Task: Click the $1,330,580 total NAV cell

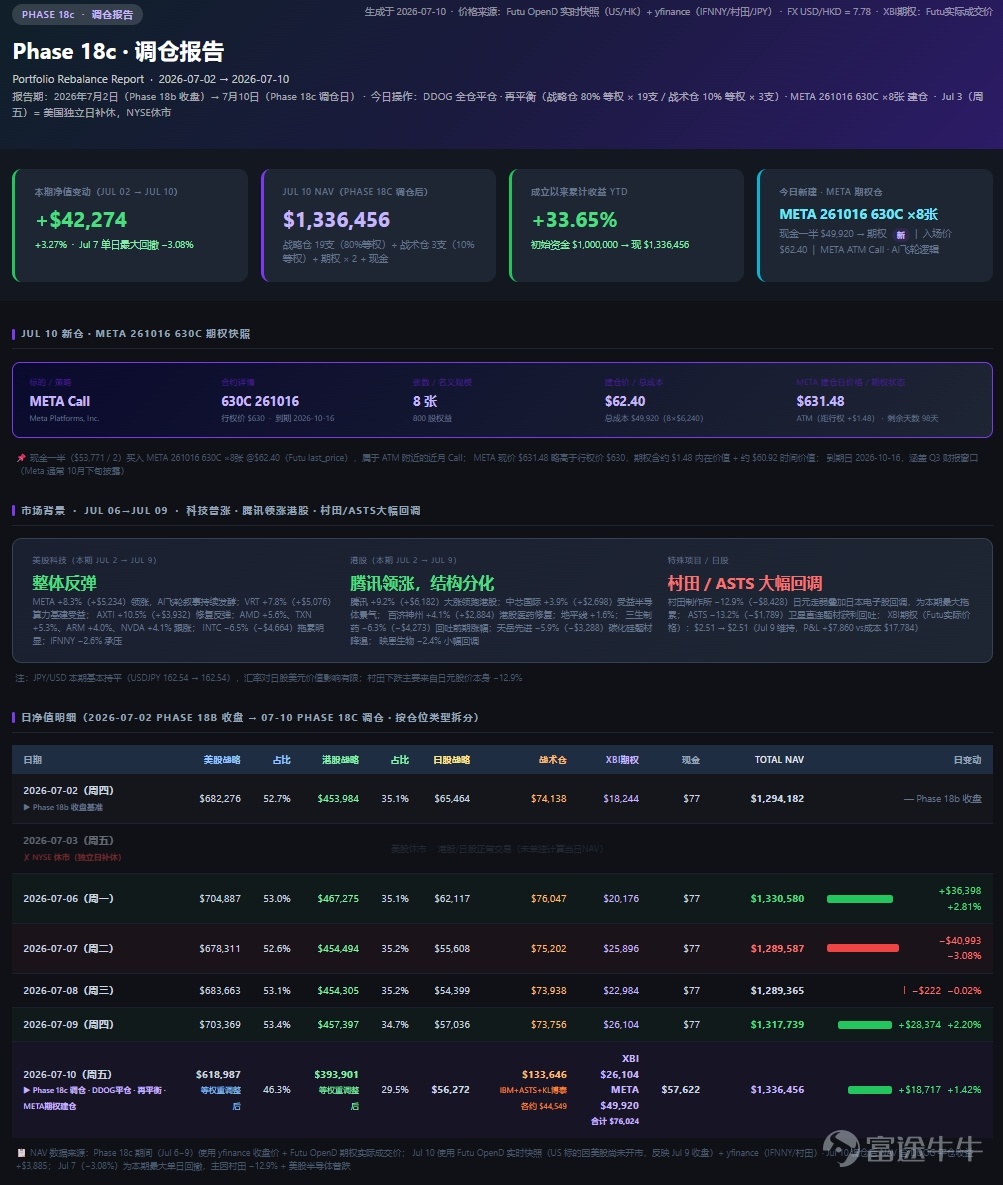Action: (x=777, y=899)
